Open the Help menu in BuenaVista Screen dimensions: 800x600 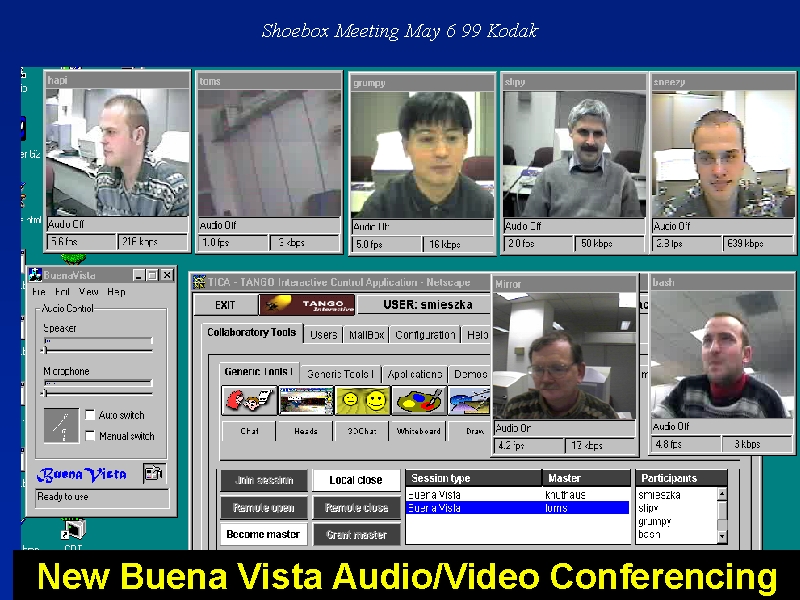[x=116, y=292]
